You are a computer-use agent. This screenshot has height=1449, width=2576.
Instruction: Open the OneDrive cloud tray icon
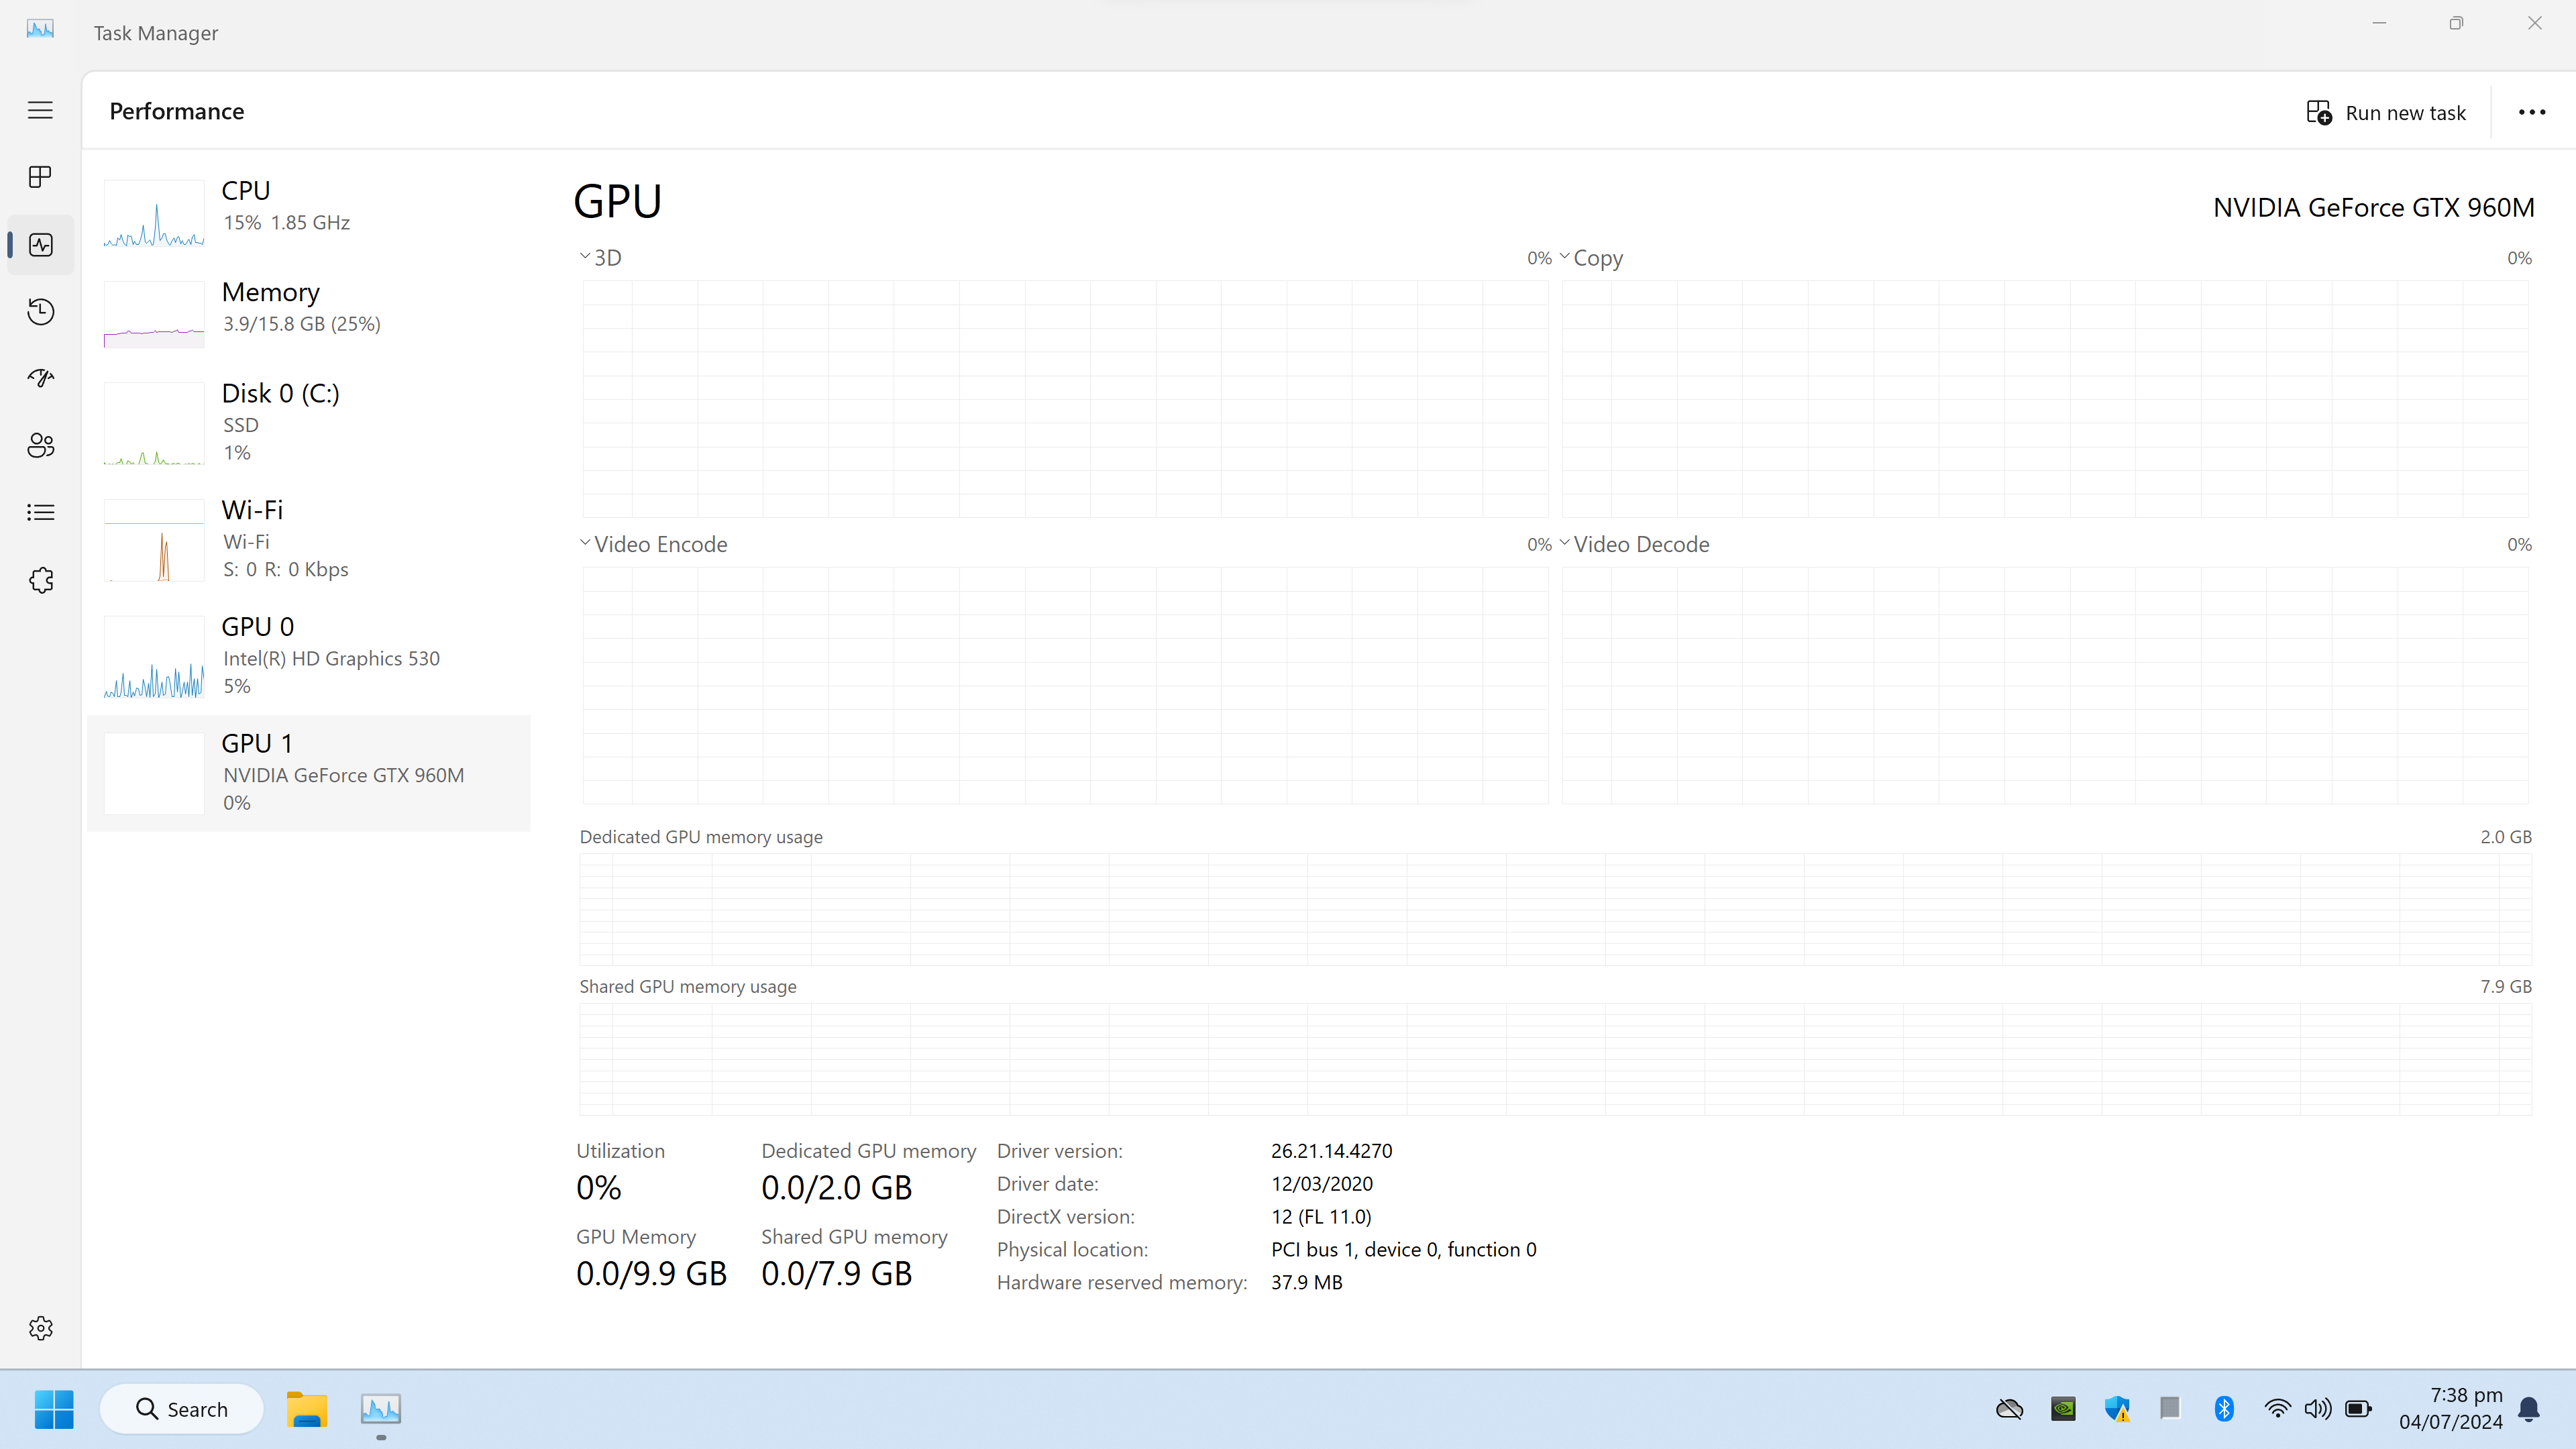[x=2009, y=1409]
